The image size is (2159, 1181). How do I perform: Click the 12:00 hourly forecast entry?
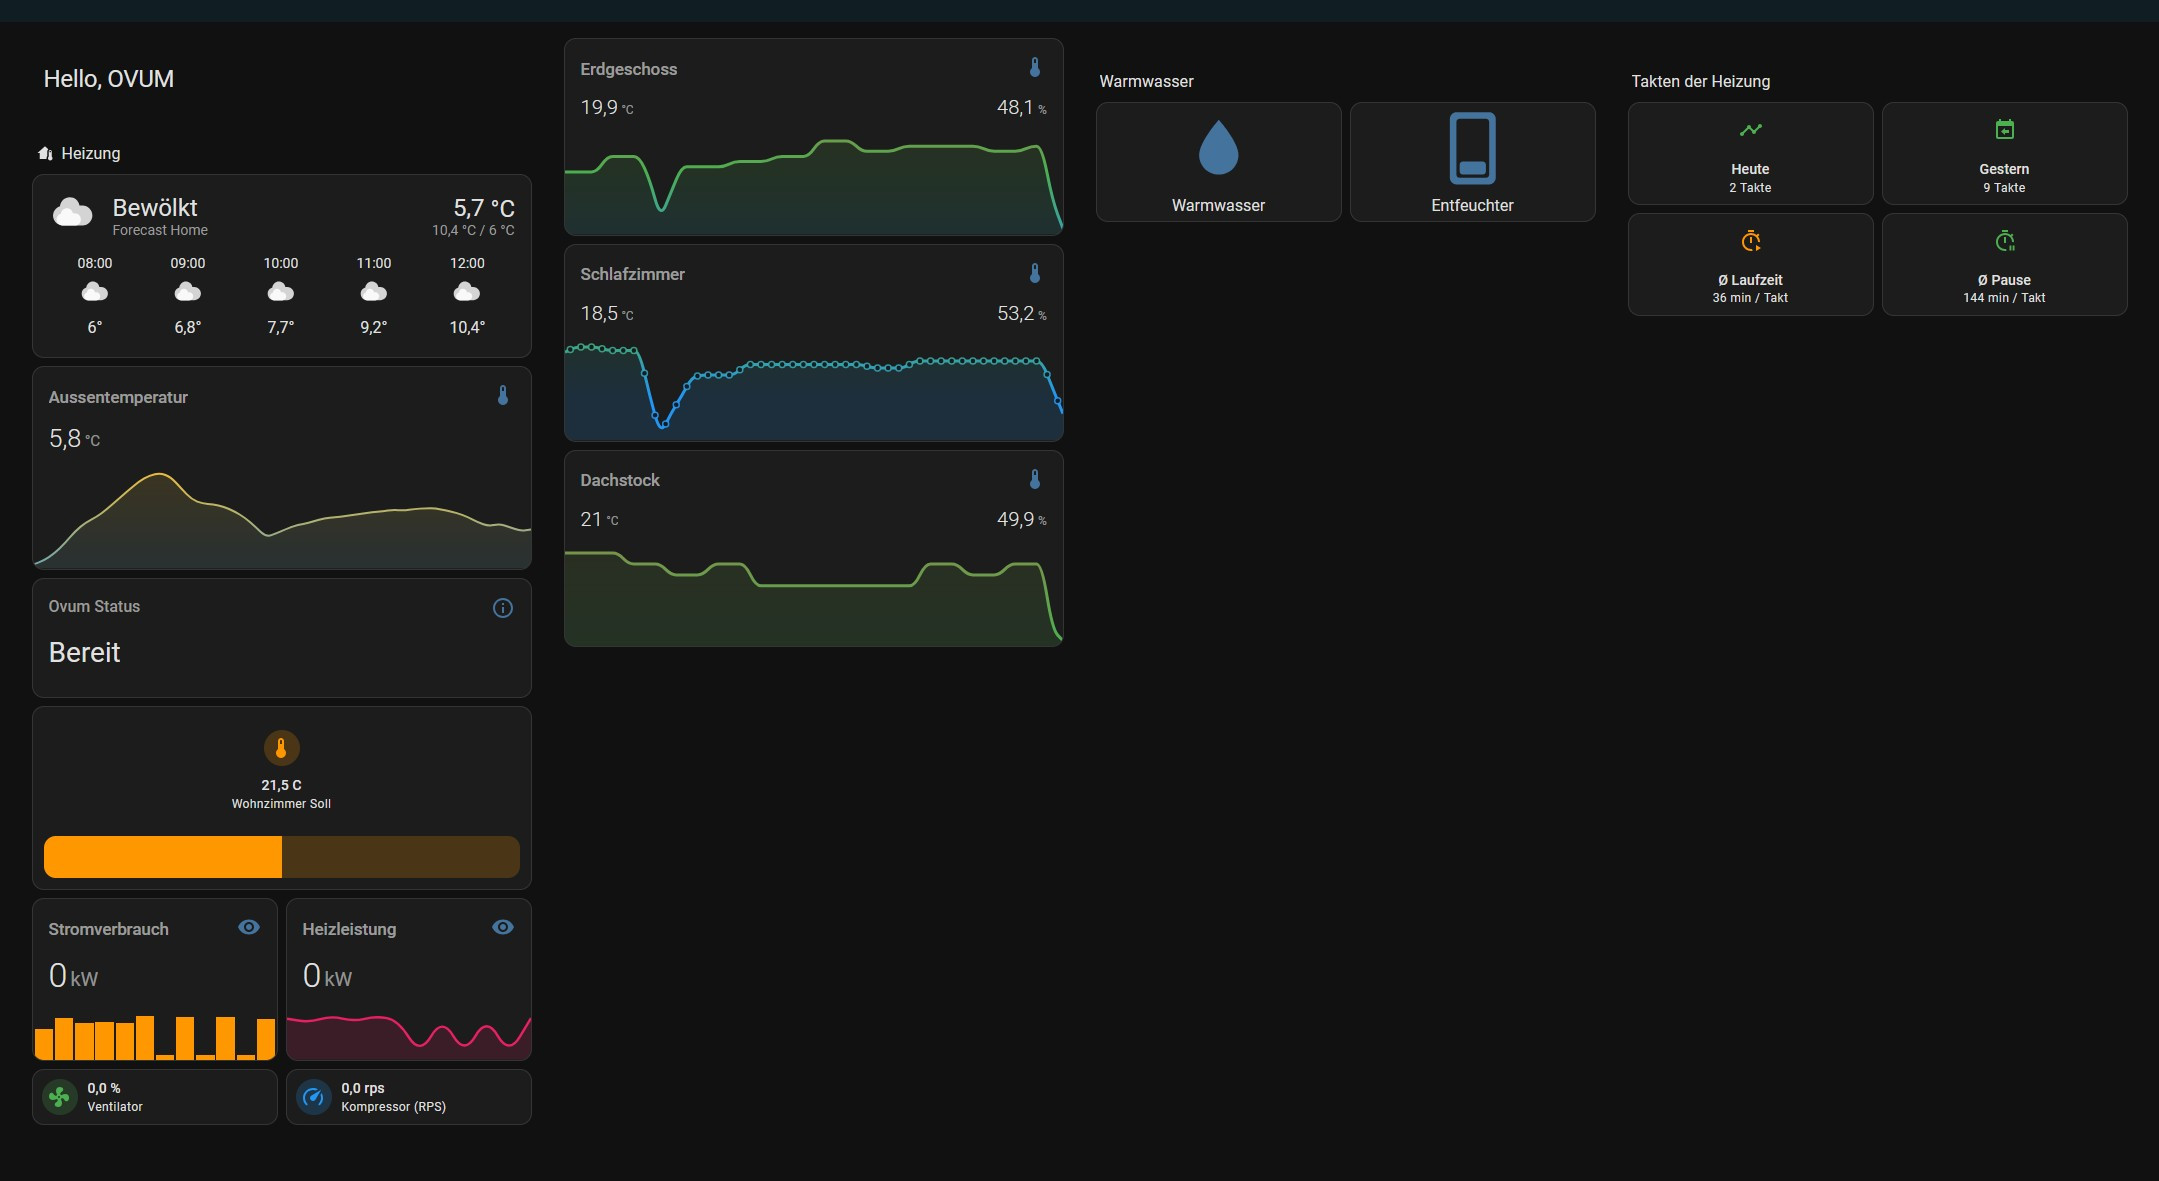pos(467,294)
